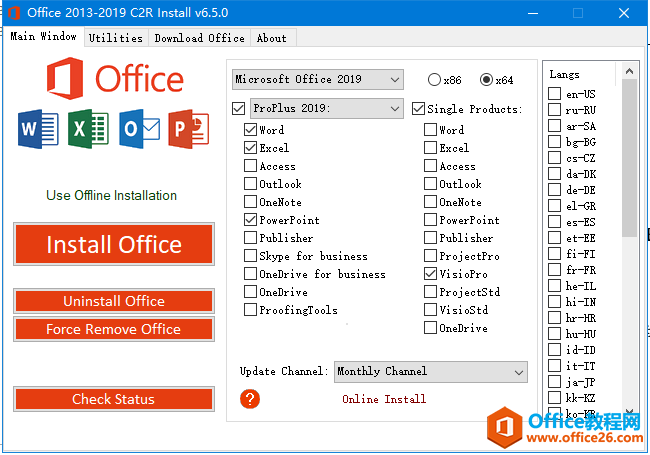This screenshot has width=650, height=455.
Task: Click the Install Office button
Action: click(114, 245)
